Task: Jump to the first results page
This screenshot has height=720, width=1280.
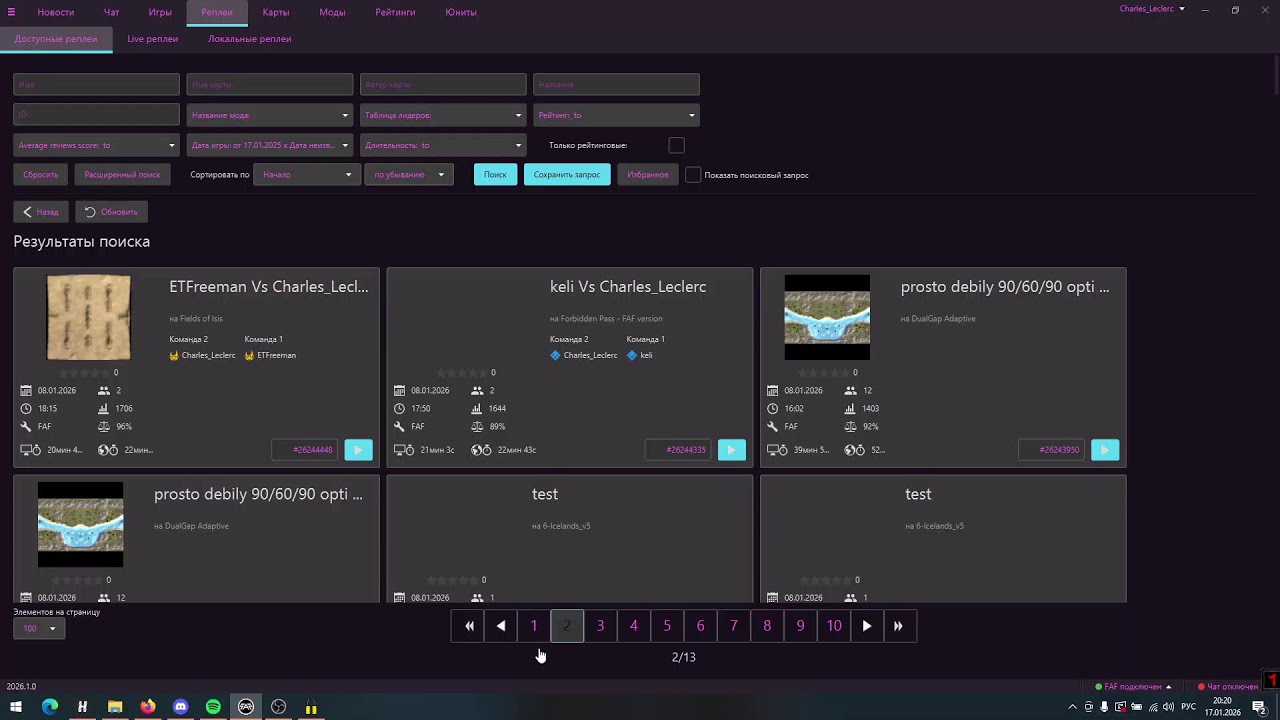Action: (469, 626)
